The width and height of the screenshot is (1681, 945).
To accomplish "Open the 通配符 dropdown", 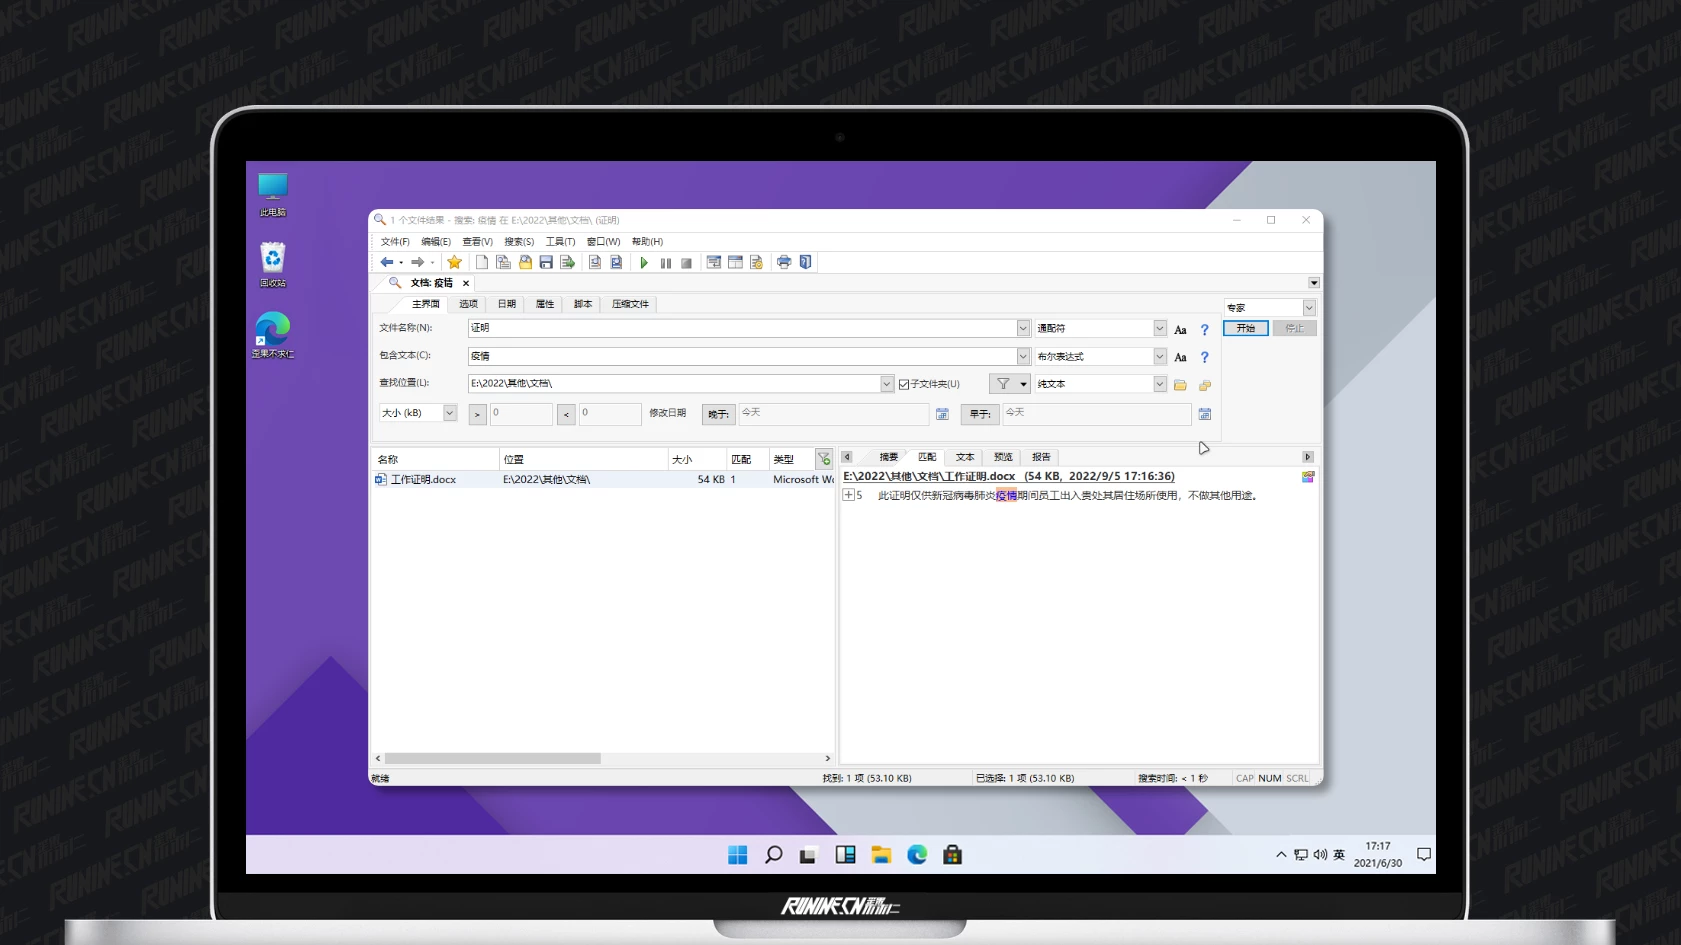I will click(x=1159, y=328).
